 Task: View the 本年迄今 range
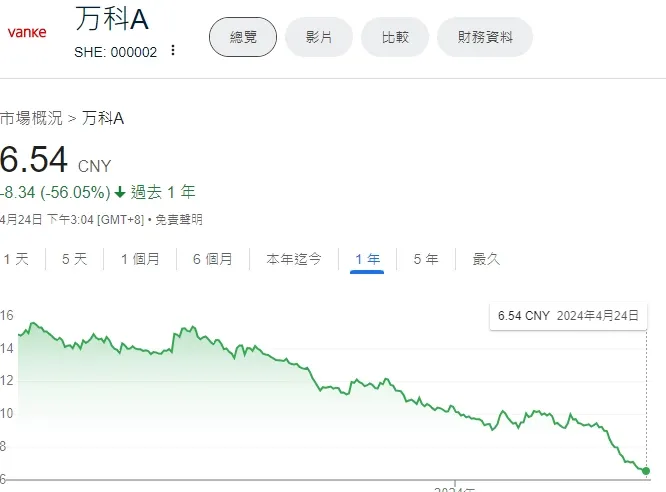[294, 259]
